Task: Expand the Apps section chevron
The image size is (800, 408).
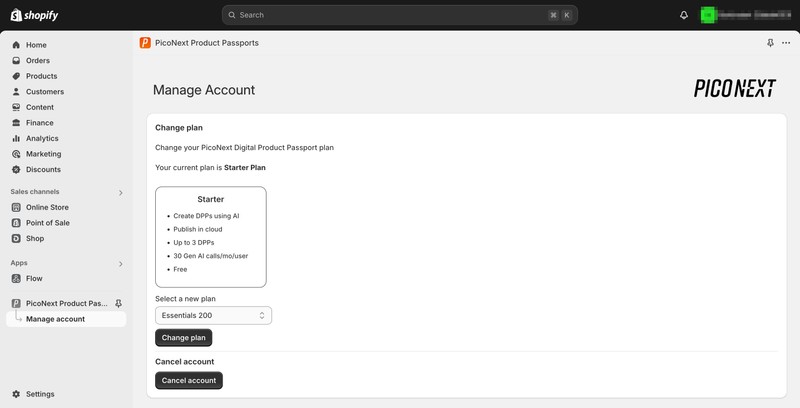Action: (x=121, y=264)
